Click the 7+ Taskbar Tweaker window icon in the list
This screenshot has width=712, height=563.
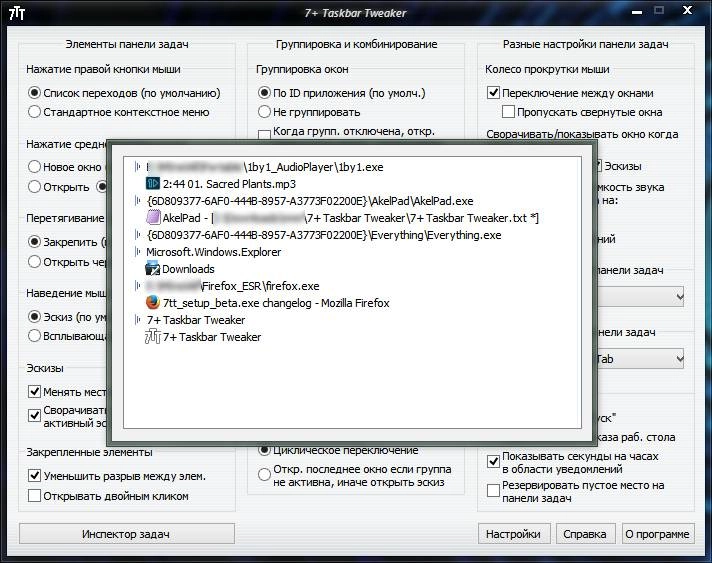point(153,336)
